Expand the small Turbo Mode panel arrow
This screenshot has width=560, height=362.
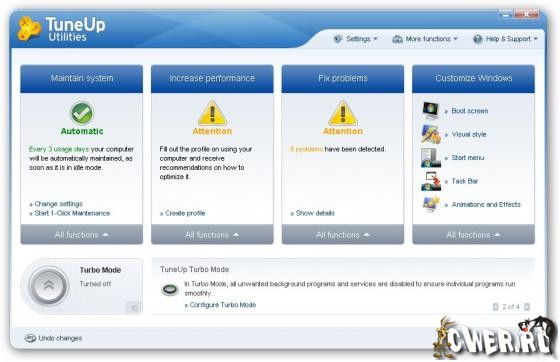[133, 307]
